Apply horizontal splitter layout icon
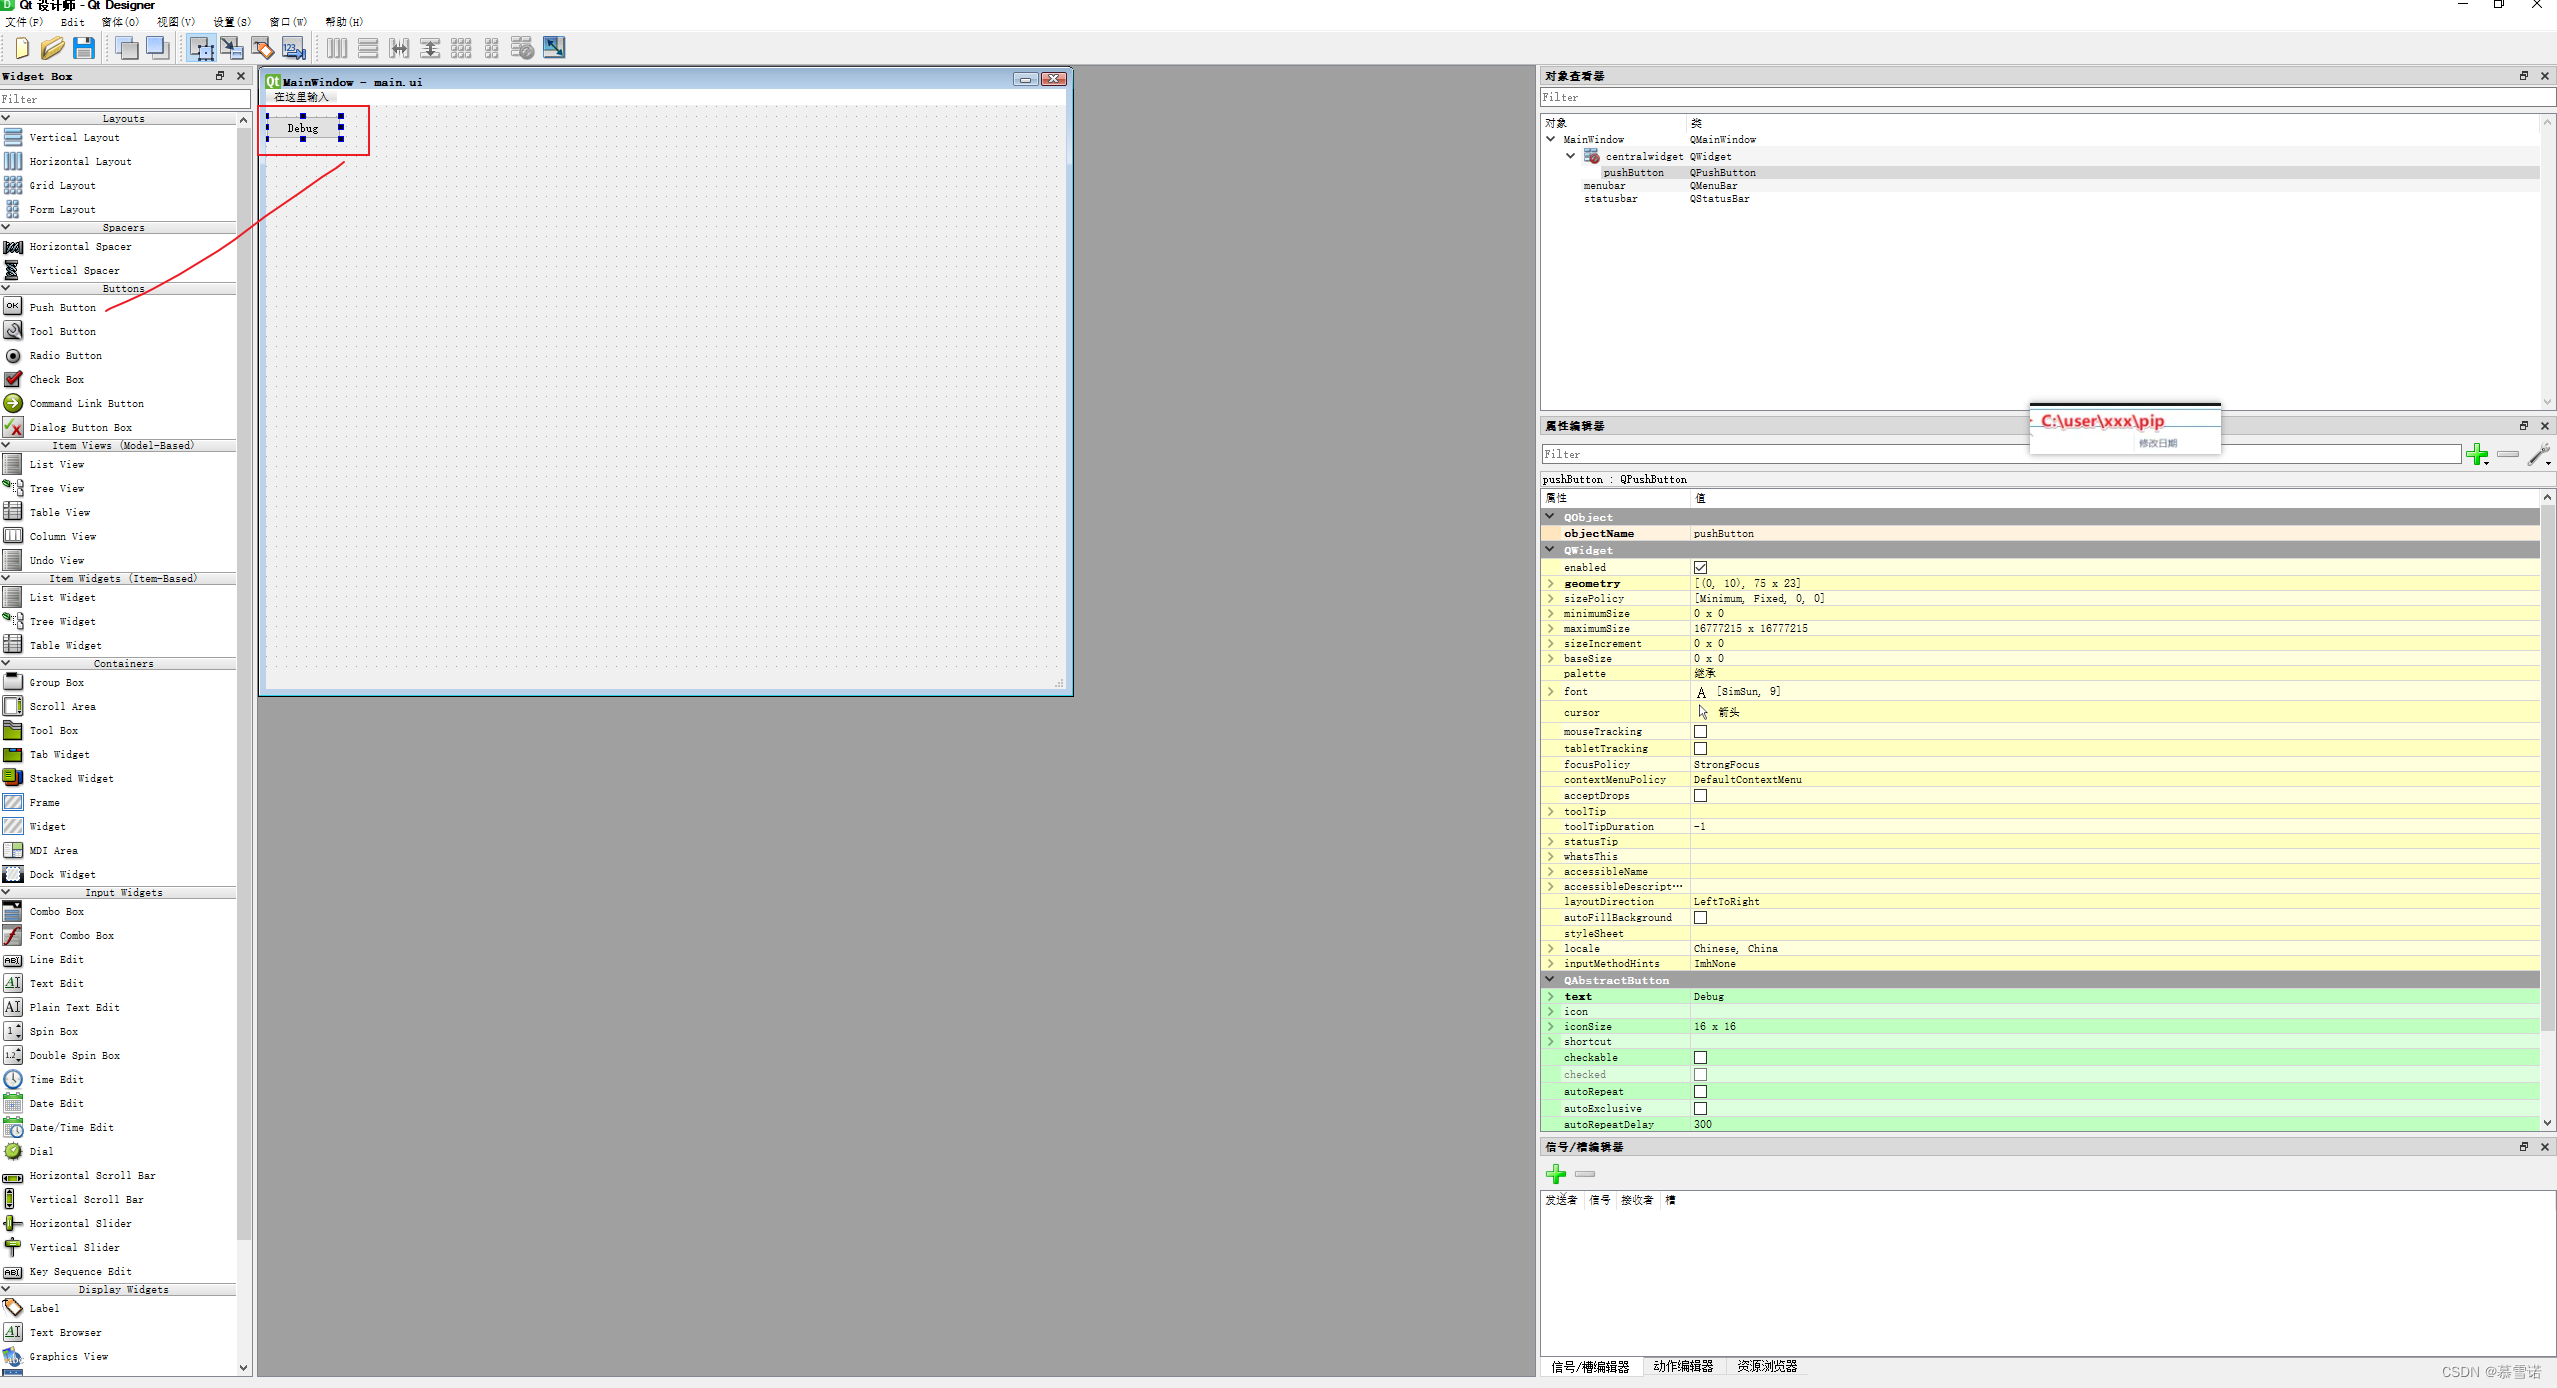The height and width of the screenshot is (1388, 2557). pos(399,47)
